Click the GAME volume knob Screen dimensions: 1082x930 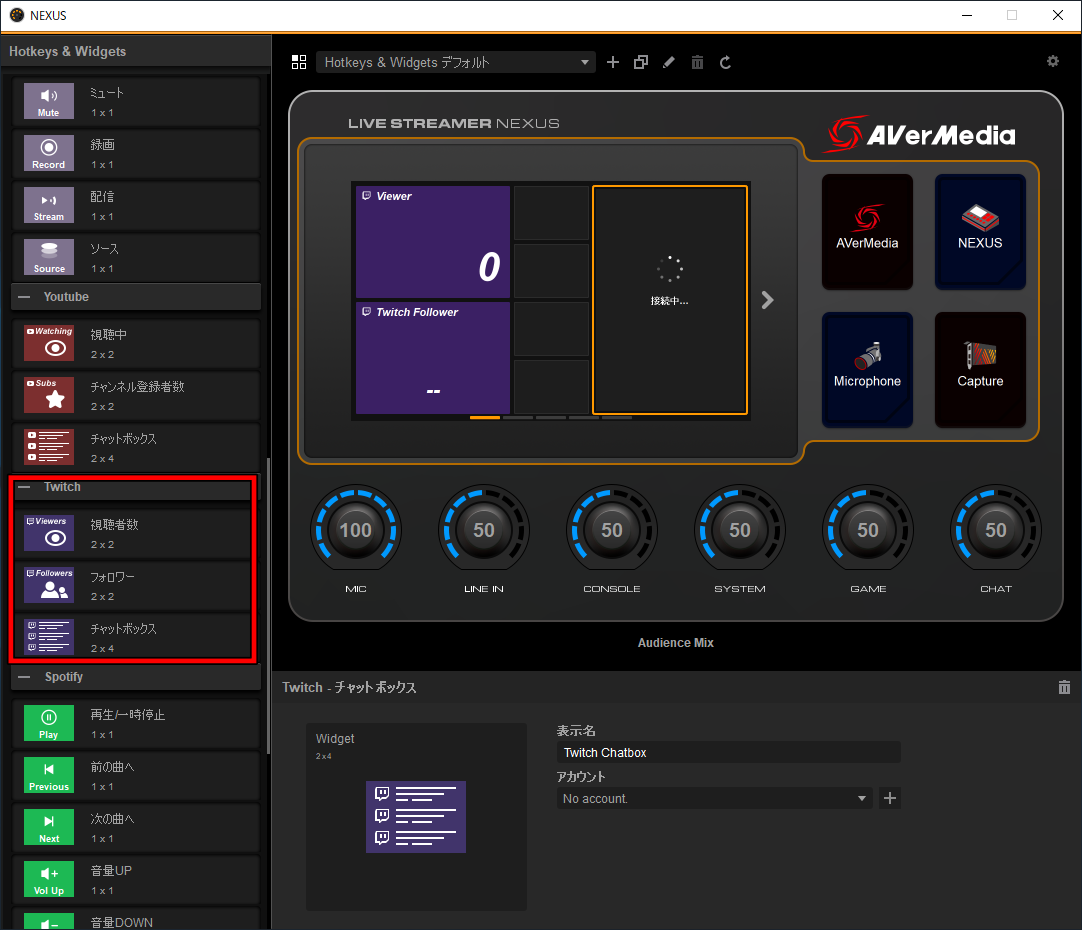click(x=868, y=530)
